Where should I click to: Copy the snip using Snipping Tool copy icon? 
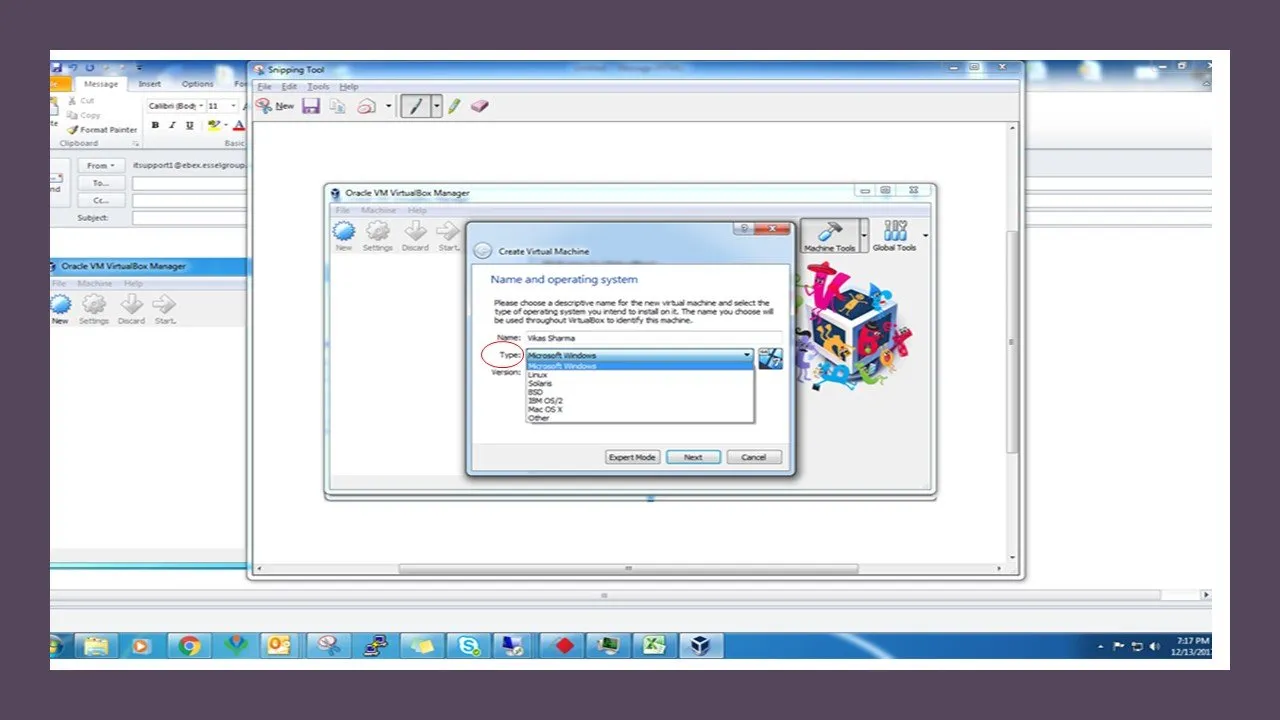coord(338,105)
